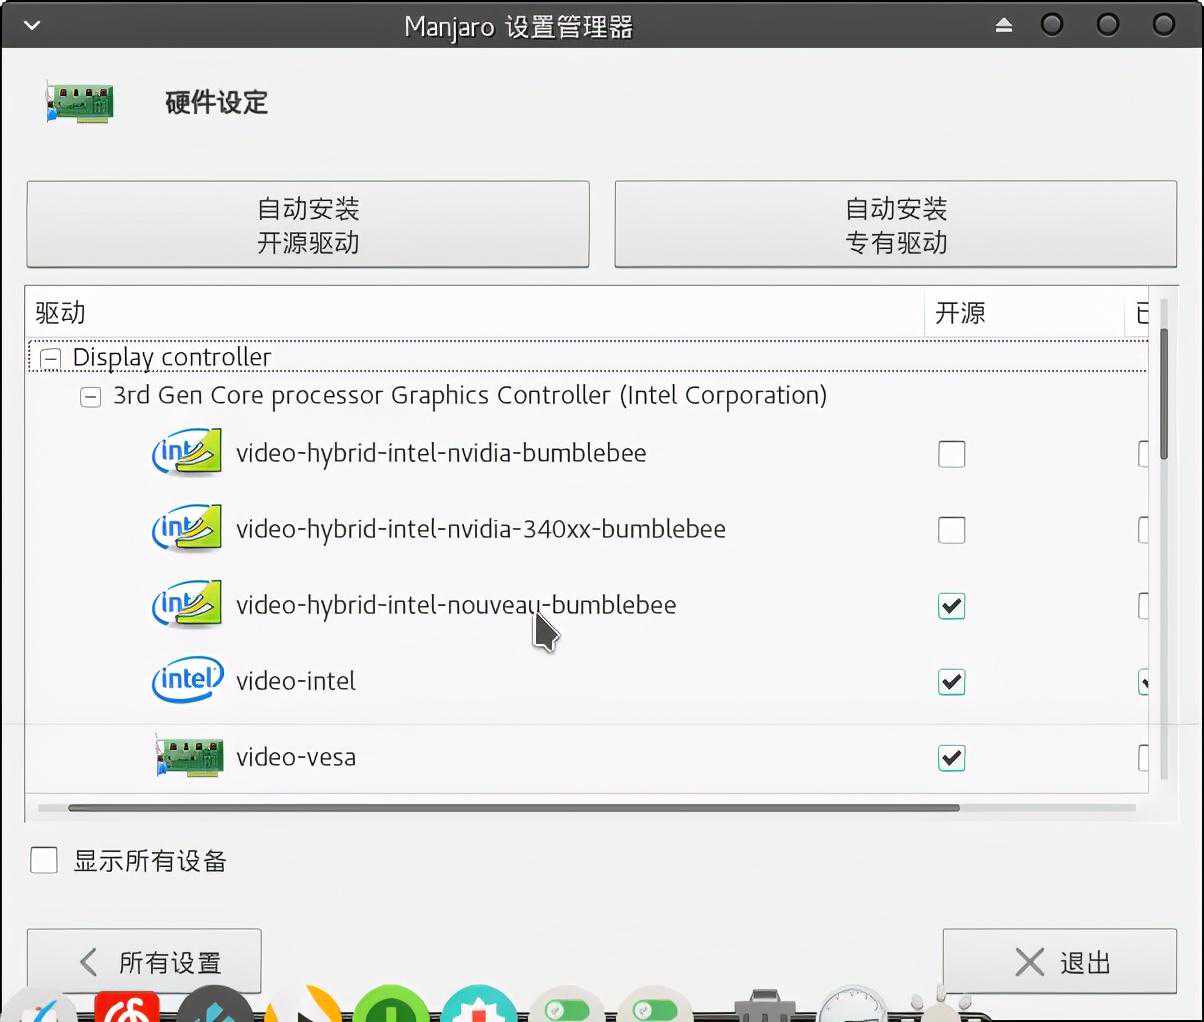The height and width of the screenshot is (1022, 1204).
Task: Click 自动安装专有驱动 button
Action: (895, 225)
